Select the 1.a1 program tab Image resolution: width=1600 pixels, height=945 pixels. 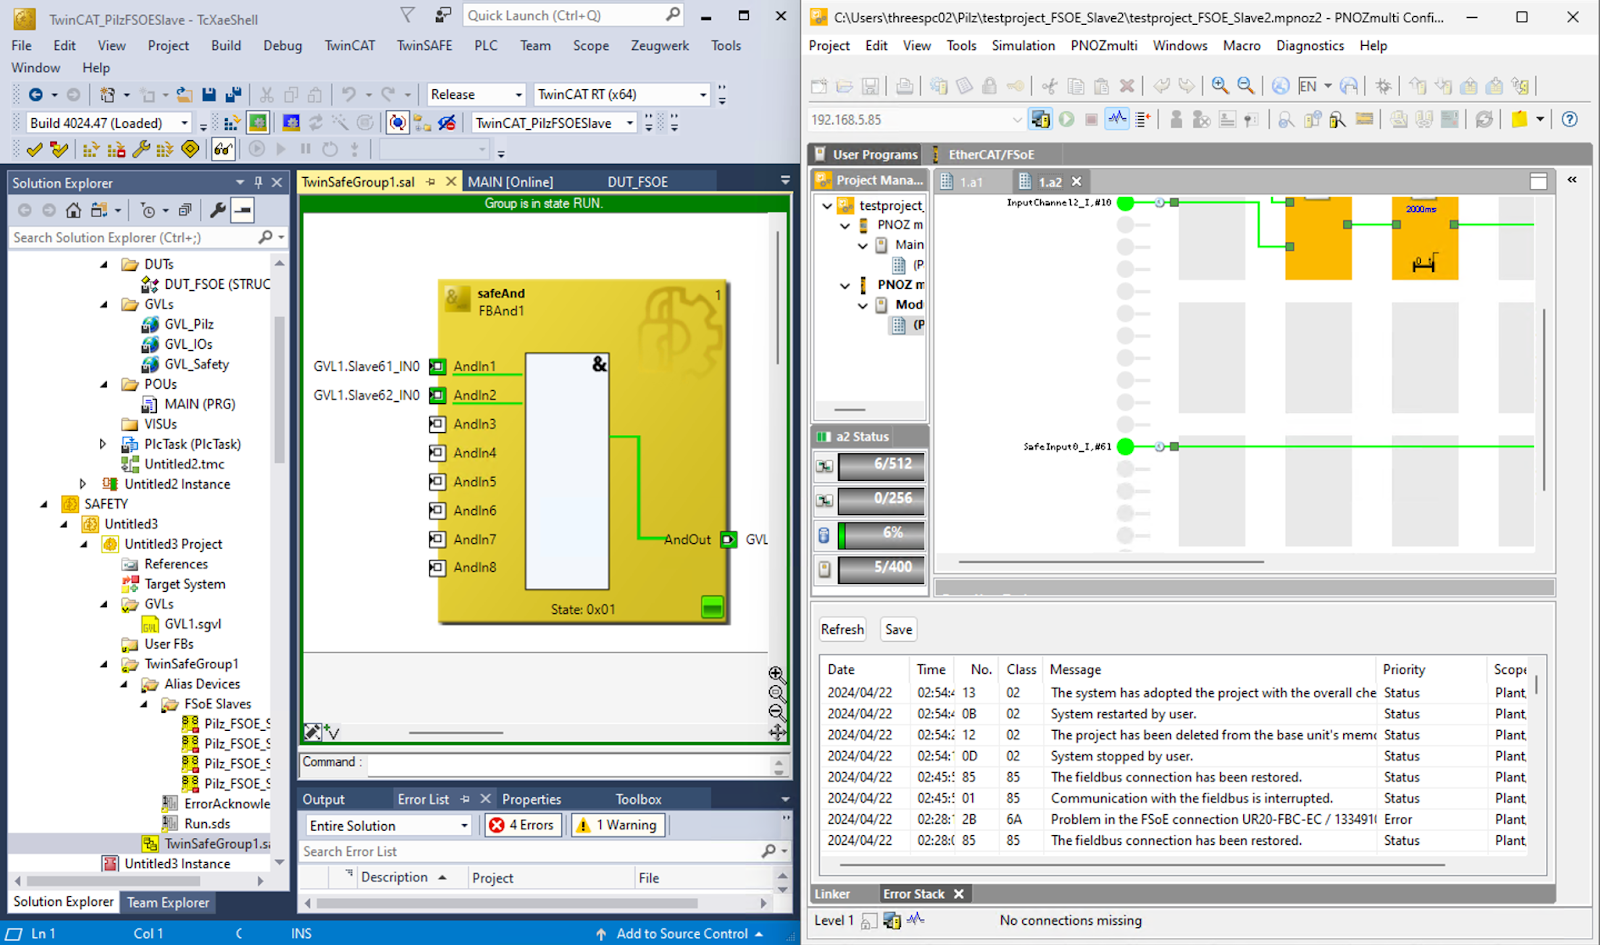[972, 181]
